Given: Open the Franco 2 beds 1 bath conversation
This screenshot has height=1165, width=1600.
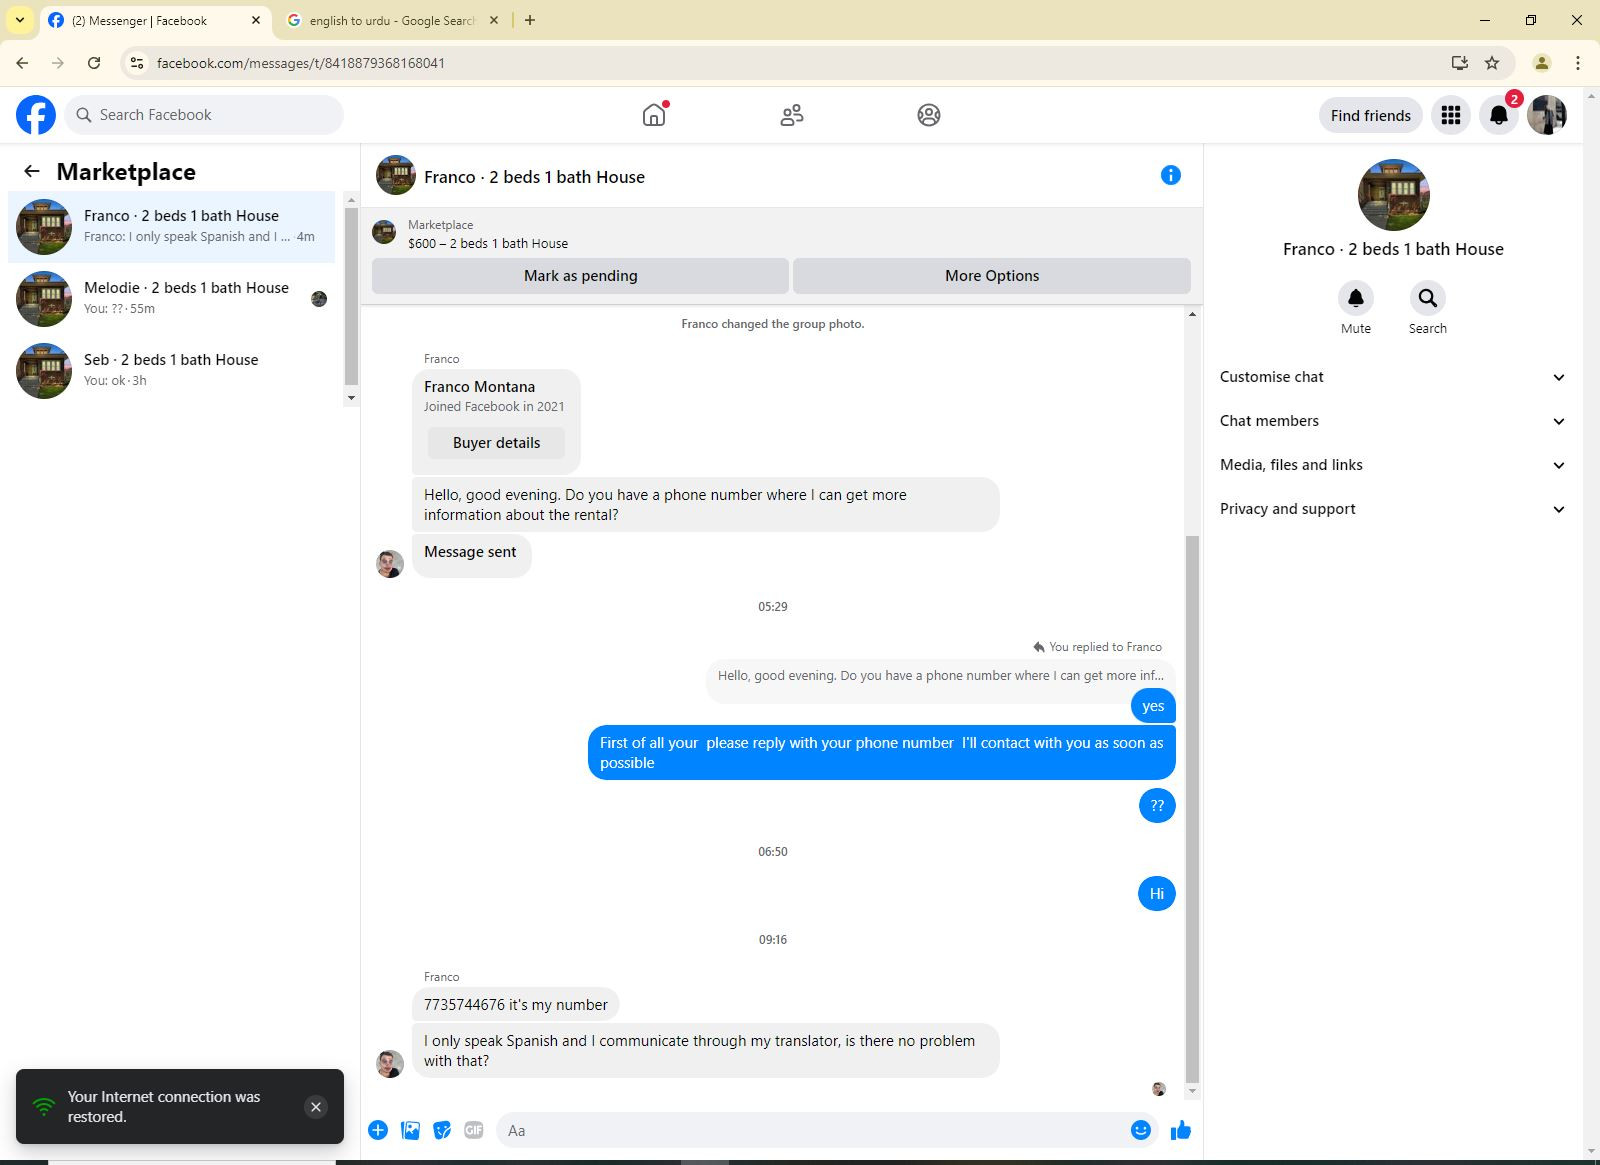Looking at the screenshot, I should 172,227.
